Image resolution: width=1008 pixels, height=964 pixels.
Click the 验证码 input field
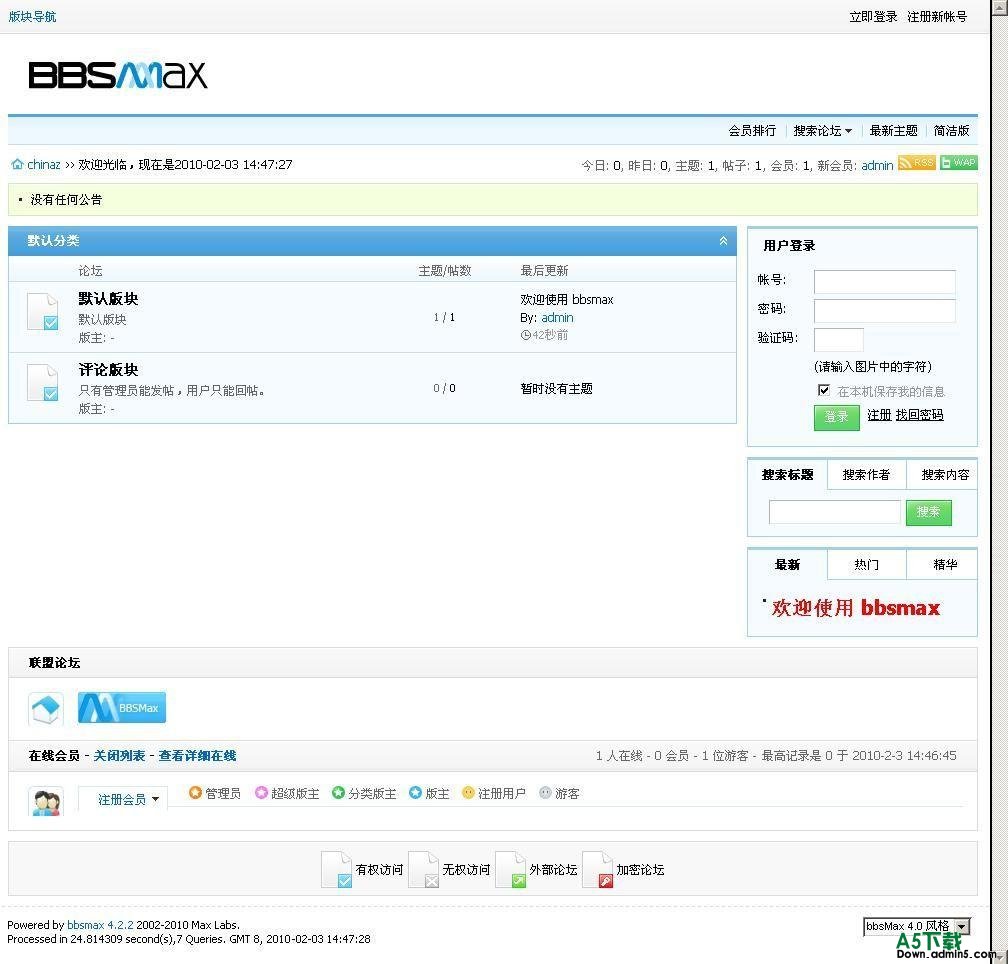pos(838,340)
